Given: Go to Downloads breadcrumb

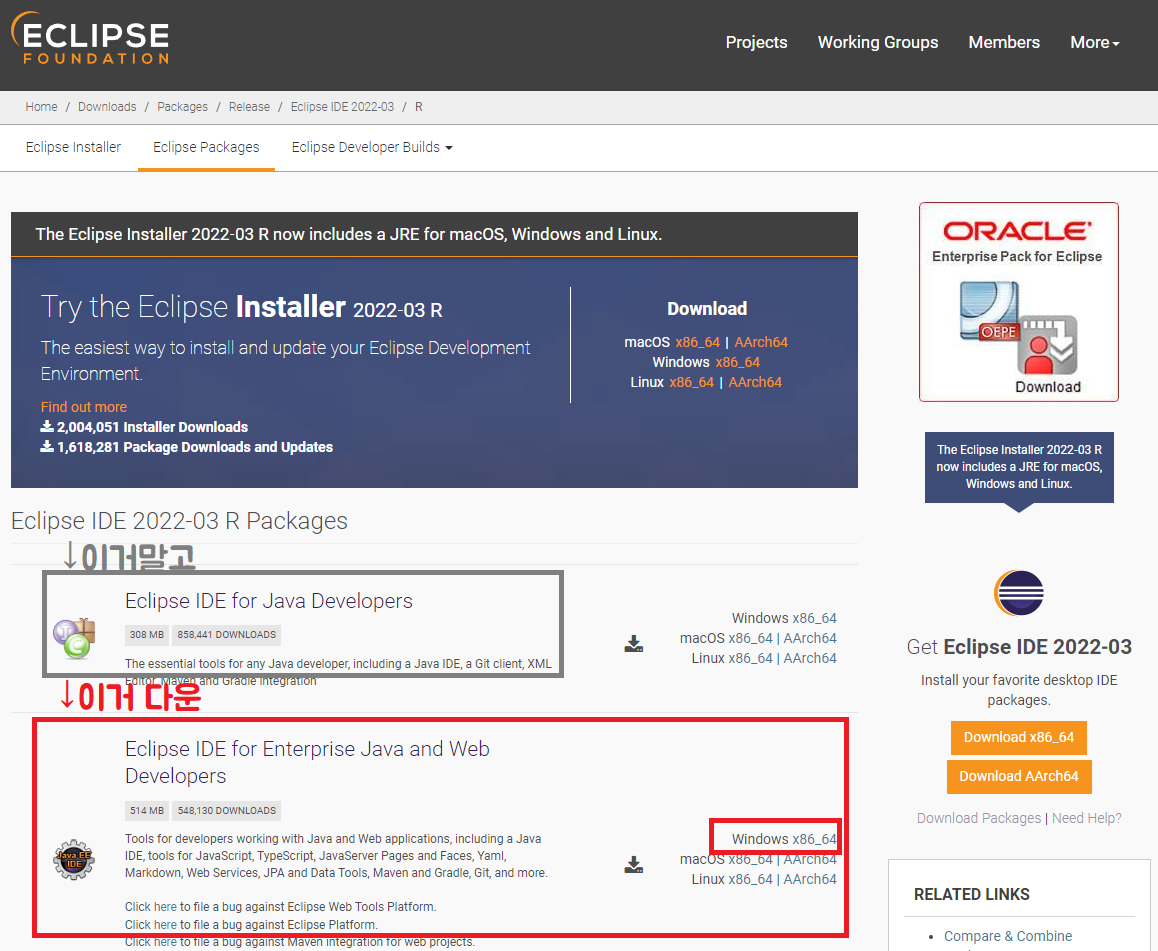Looking at the screenshot, I should point(107,106).
